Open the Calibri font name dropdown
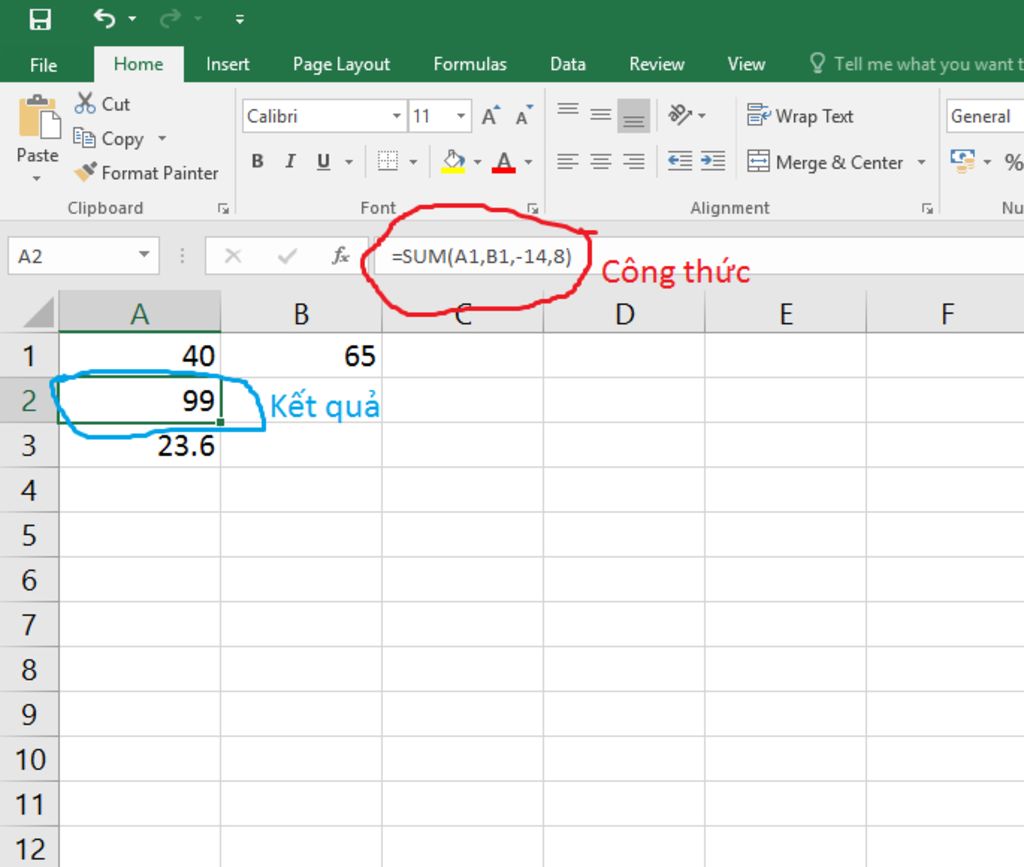Screen dimensions: 1024x867 [396, 116]
